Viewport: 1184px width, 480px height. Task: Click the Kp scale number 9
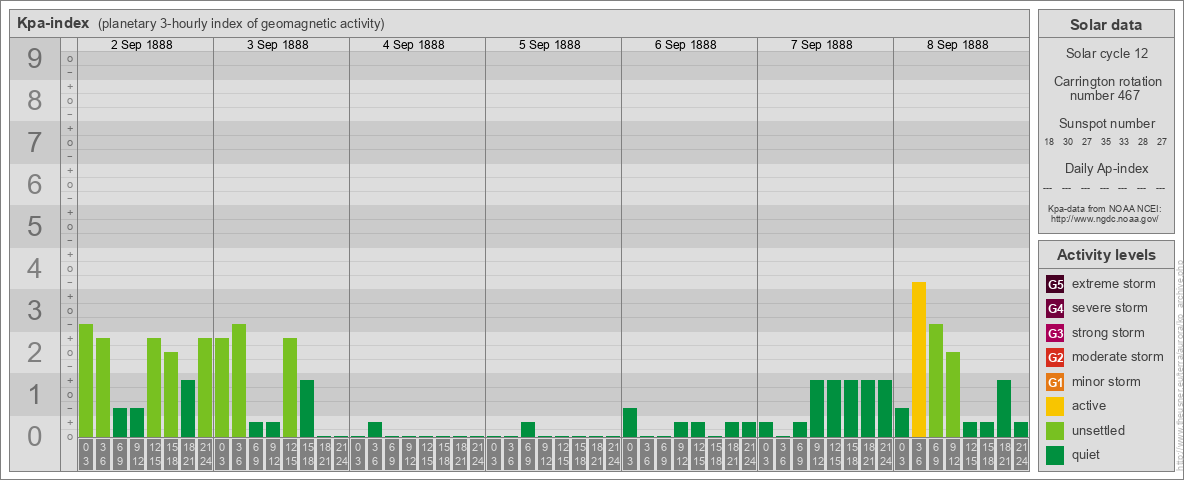point(34,59)
